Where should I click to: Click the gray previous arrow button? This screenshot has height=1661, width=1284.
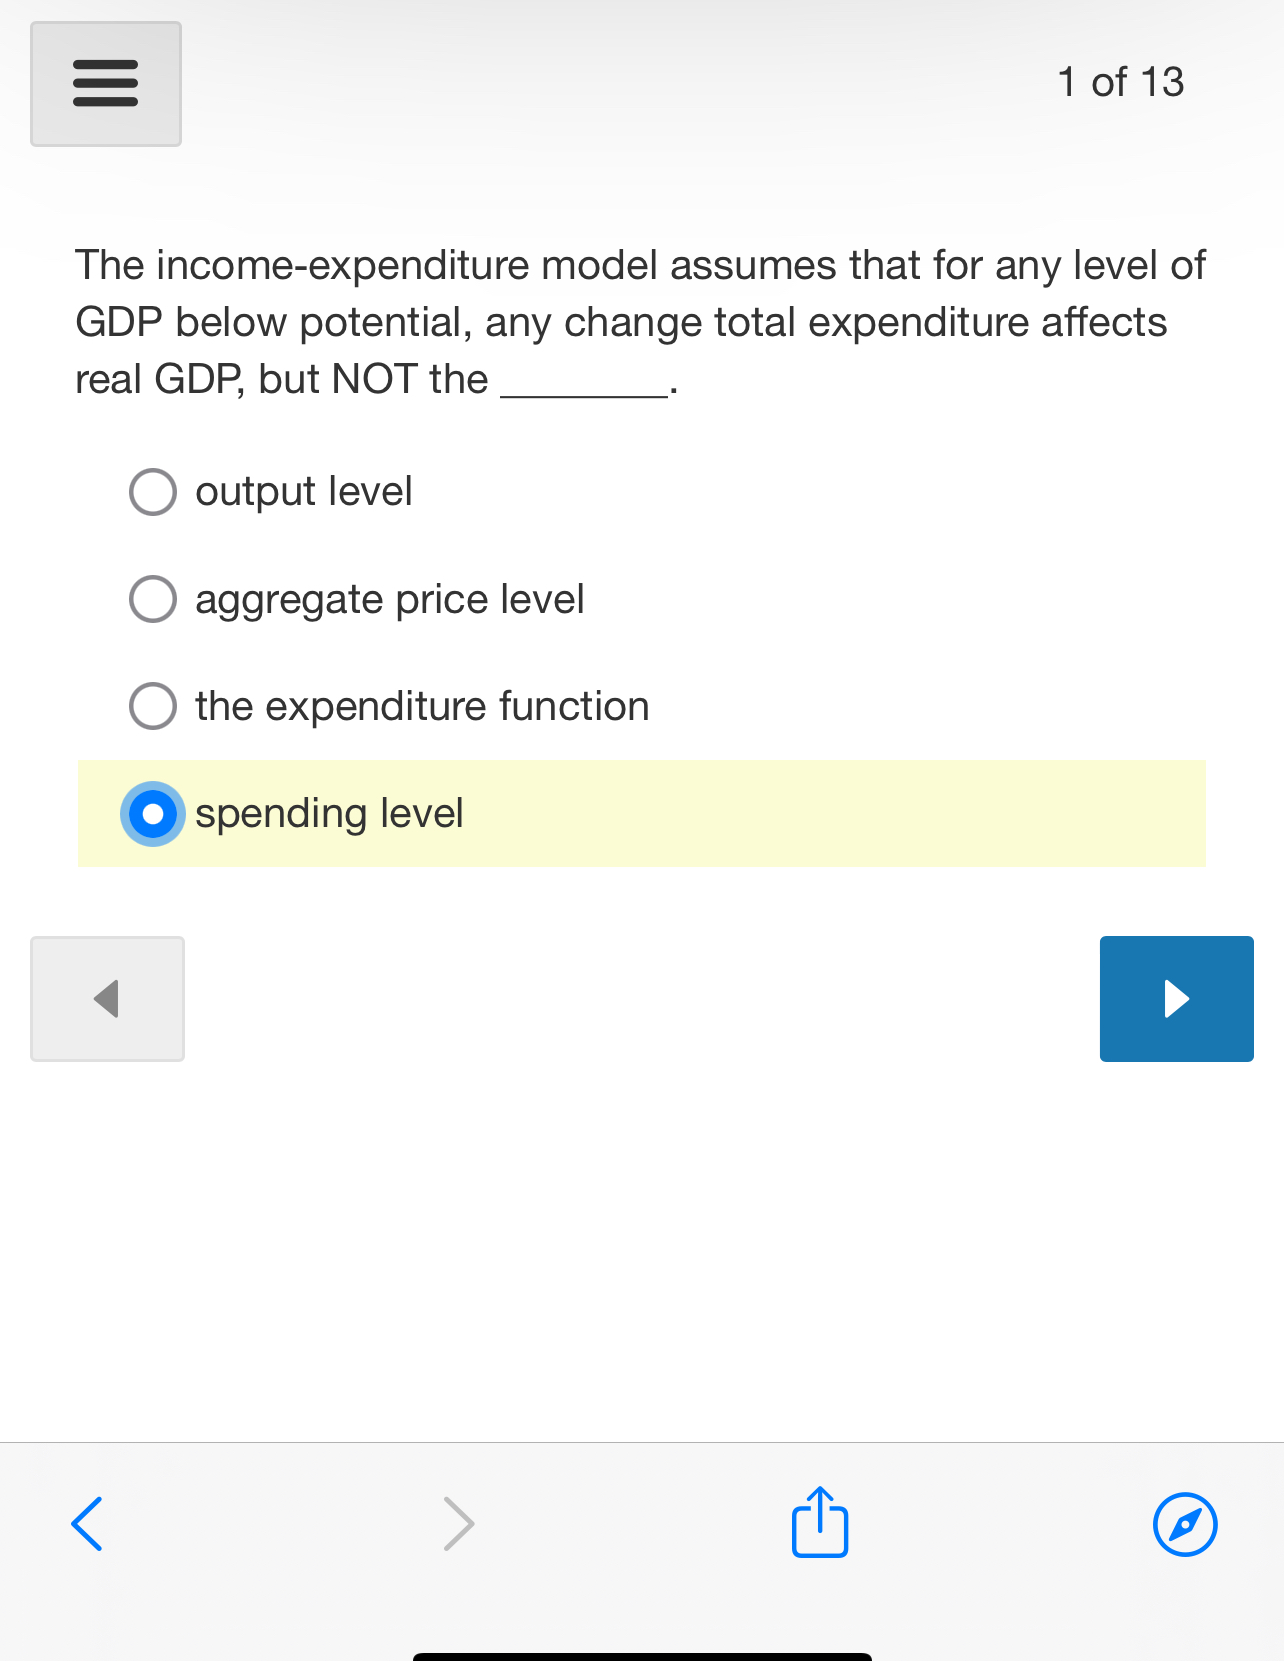click(x=107, y=998)
